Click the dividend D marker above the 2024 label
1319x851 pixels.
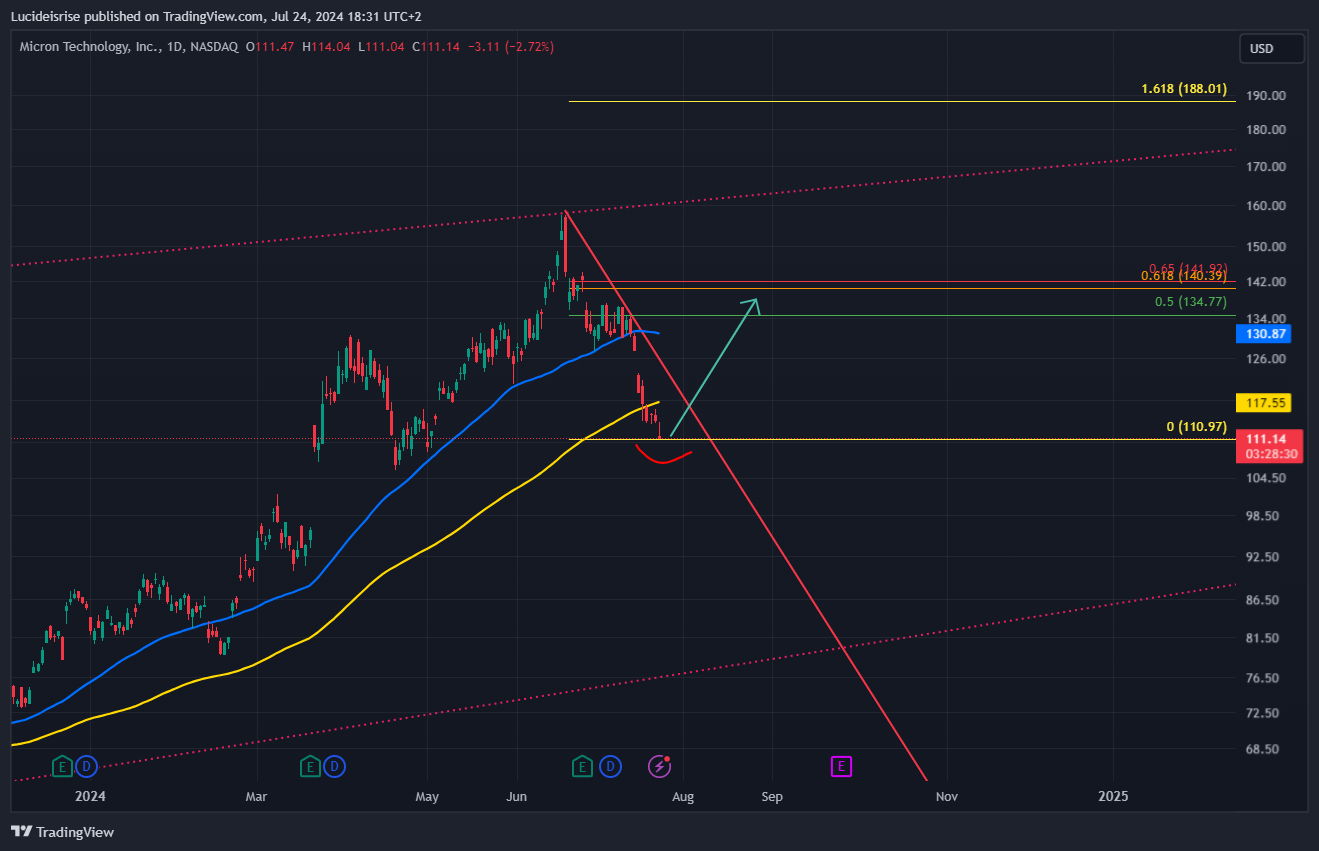pyautogui.click(x=87, y=767)
